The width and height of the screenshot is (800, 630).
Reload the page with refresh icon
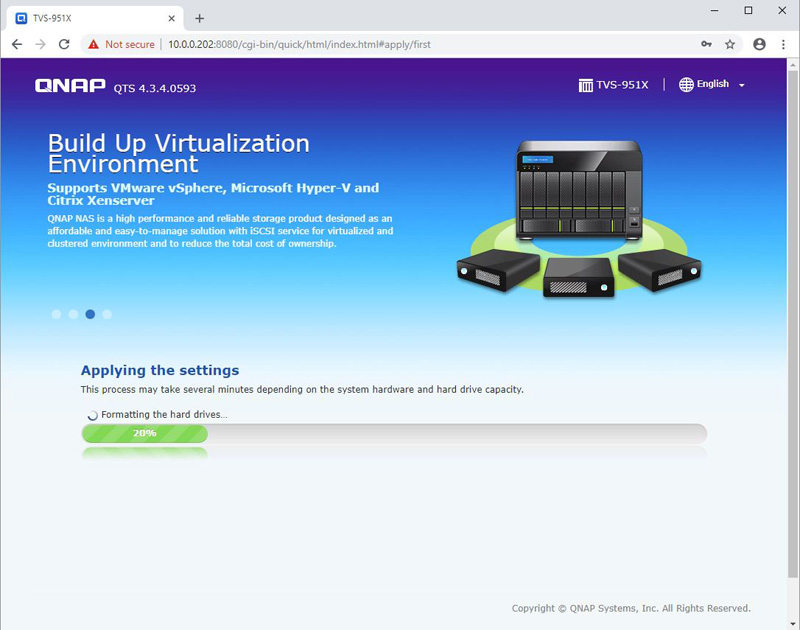coord(64,44)
